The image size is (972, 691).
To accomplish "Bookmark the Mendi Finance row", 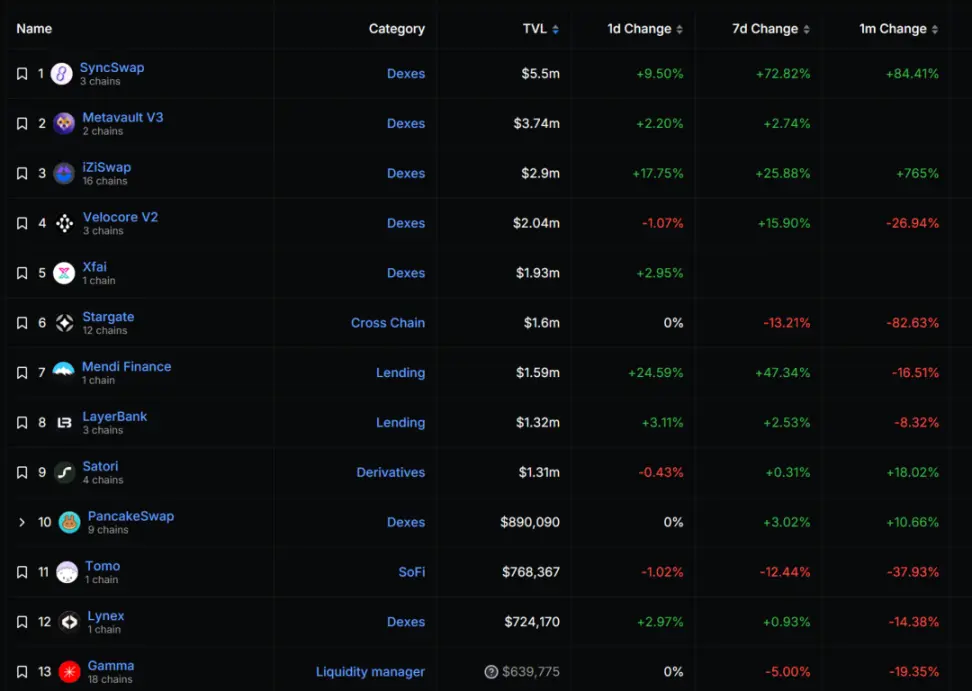I will [22, 372].
